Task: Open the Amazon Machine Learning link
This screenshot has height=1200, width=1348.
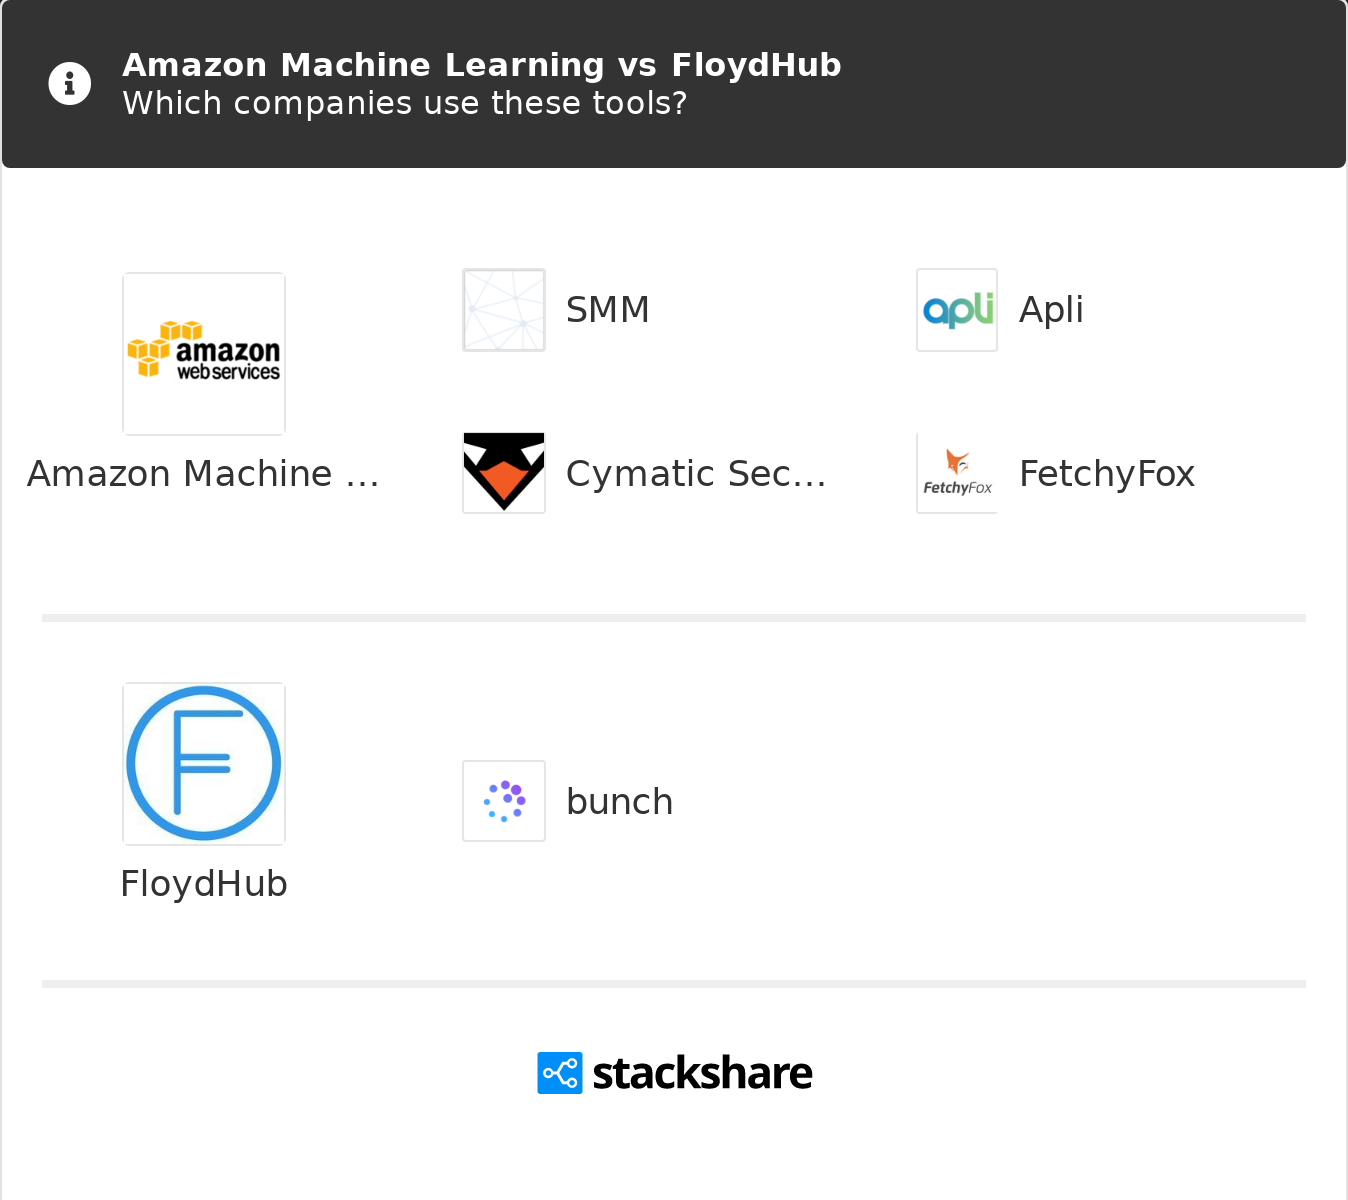Action: click(x=203, y=473)
